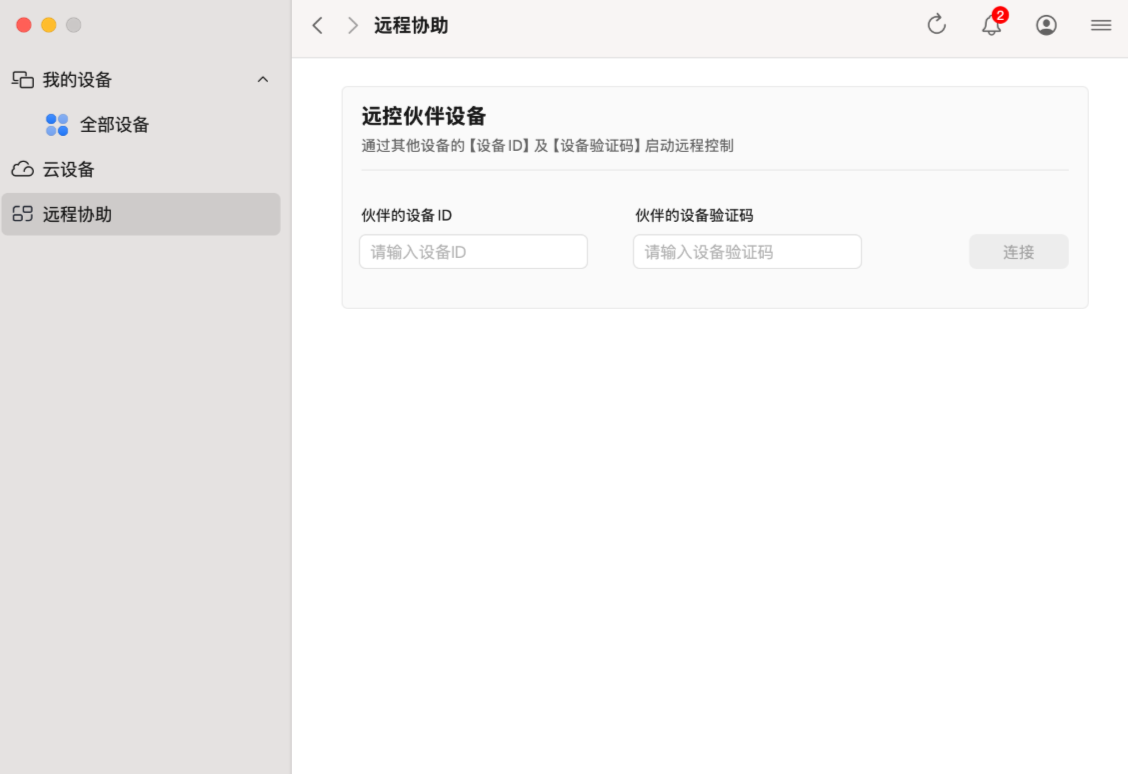Click the 请输入设备验证码 input field

[746, 251]
